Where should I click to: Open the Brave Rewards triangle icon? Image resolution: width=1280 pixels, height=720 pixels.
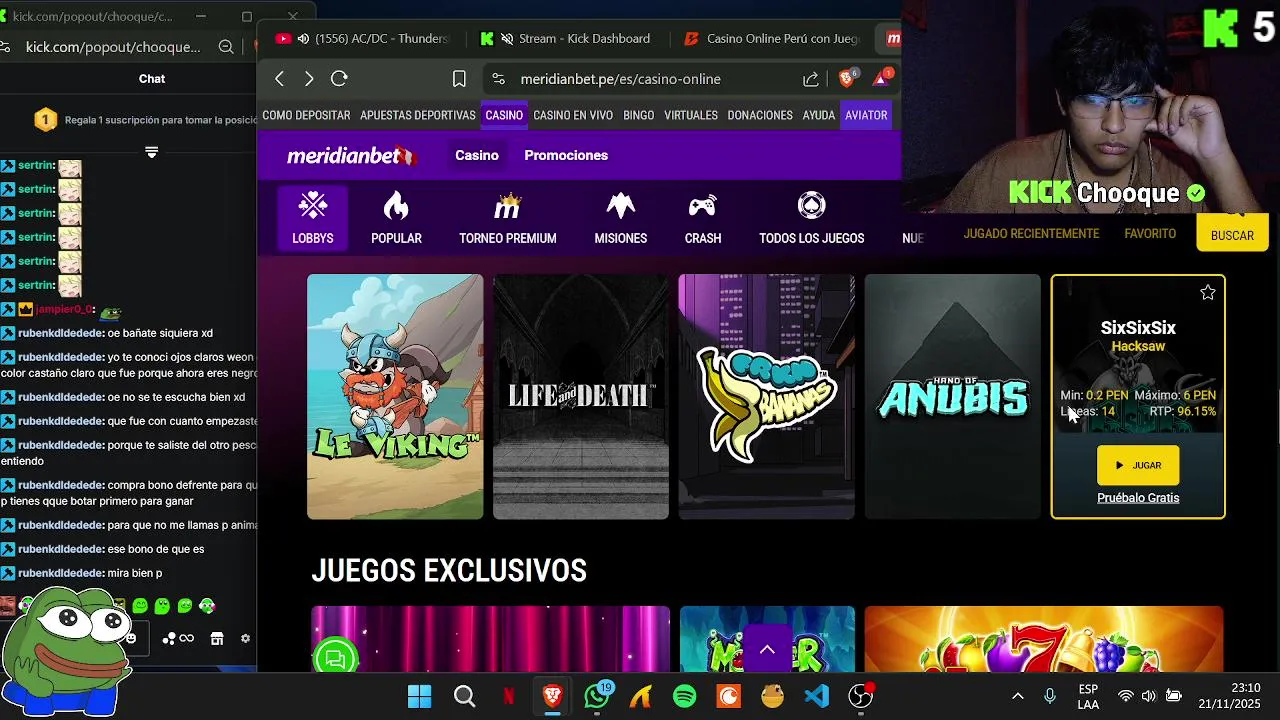[882, 78]
